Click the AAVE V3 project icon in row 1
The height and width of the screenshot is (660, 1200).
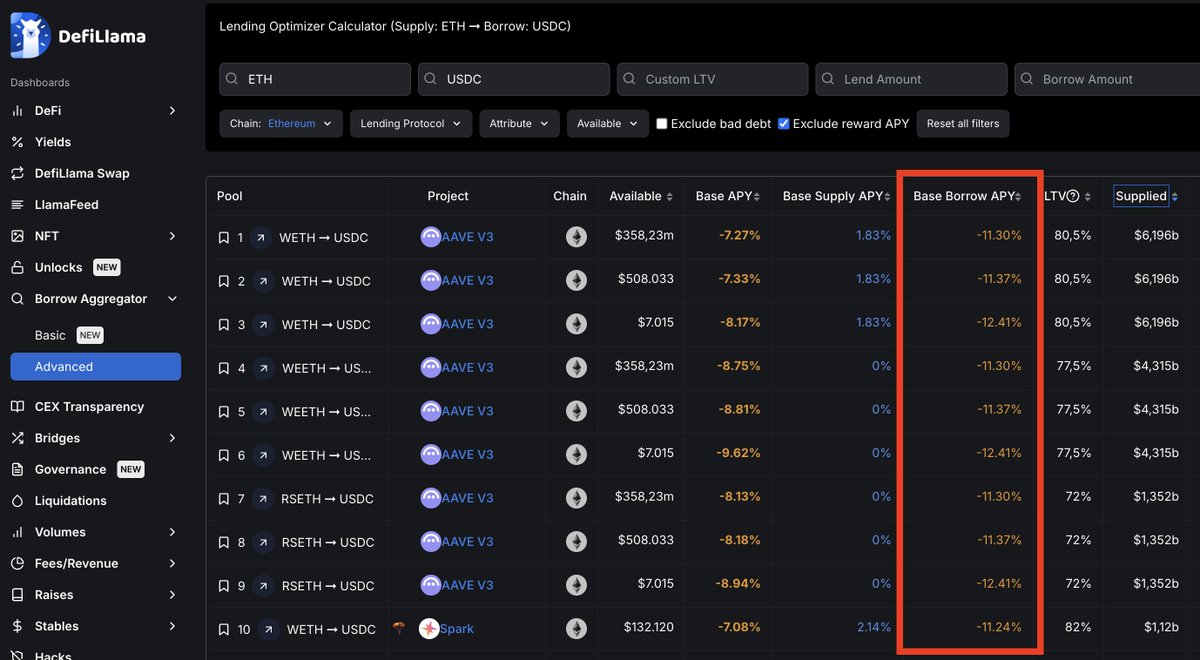(x=430, y=237)
